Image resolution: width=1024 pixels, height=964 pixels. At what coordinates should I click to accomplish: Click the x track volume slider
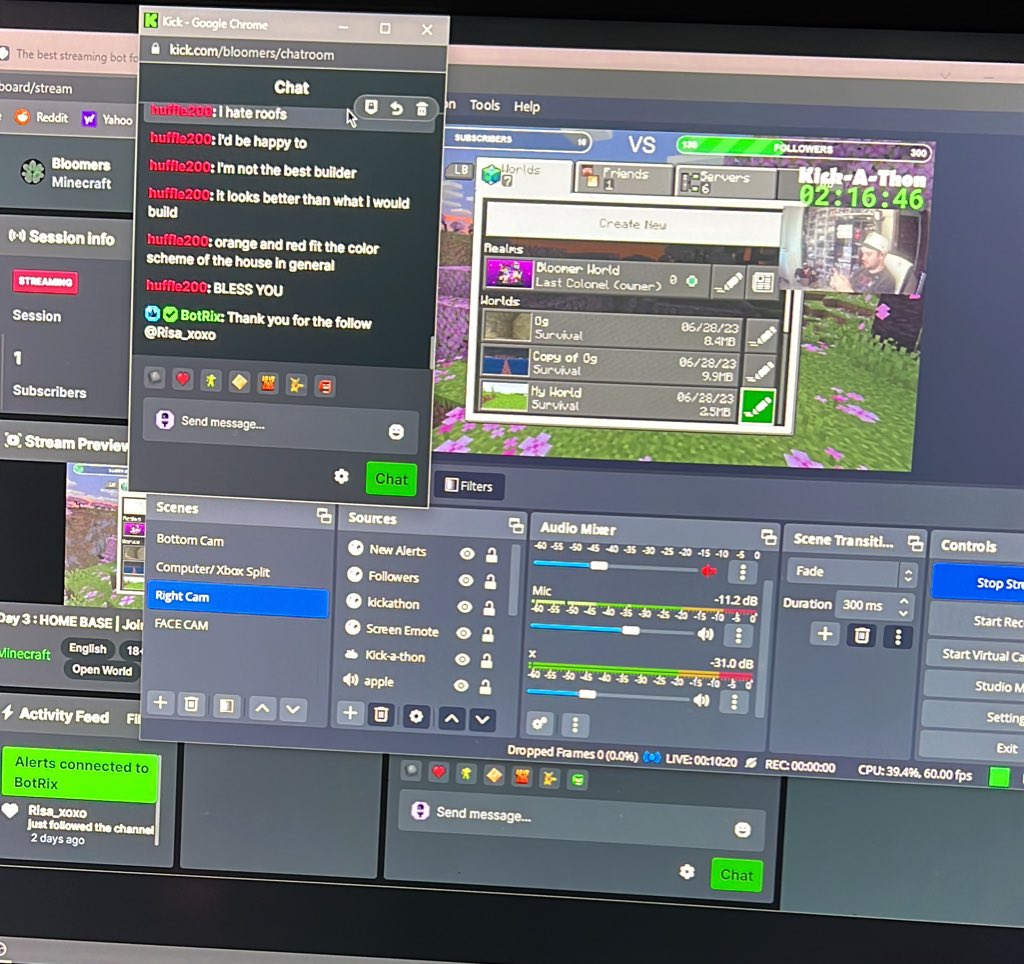[x=609, y=695]
